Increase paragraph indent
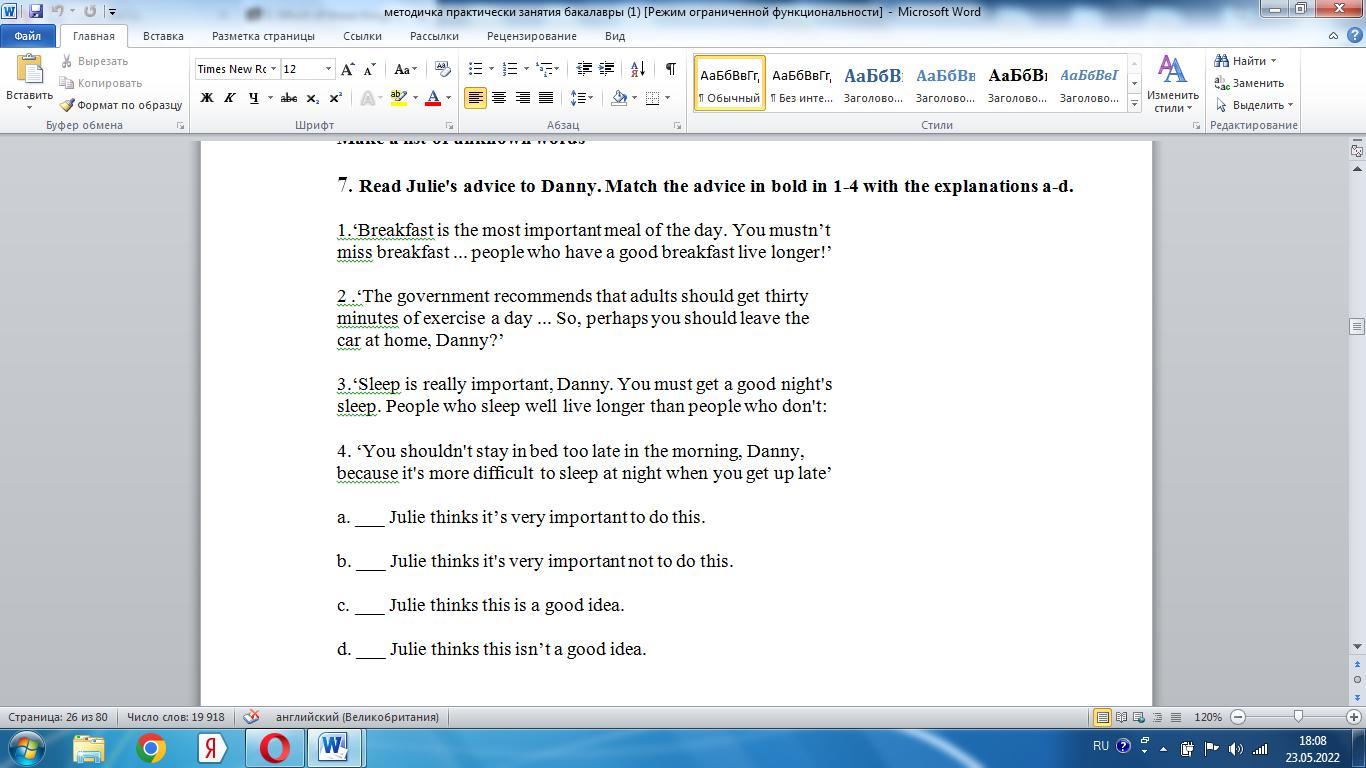 pyautogui.click(x=606, y=69)
